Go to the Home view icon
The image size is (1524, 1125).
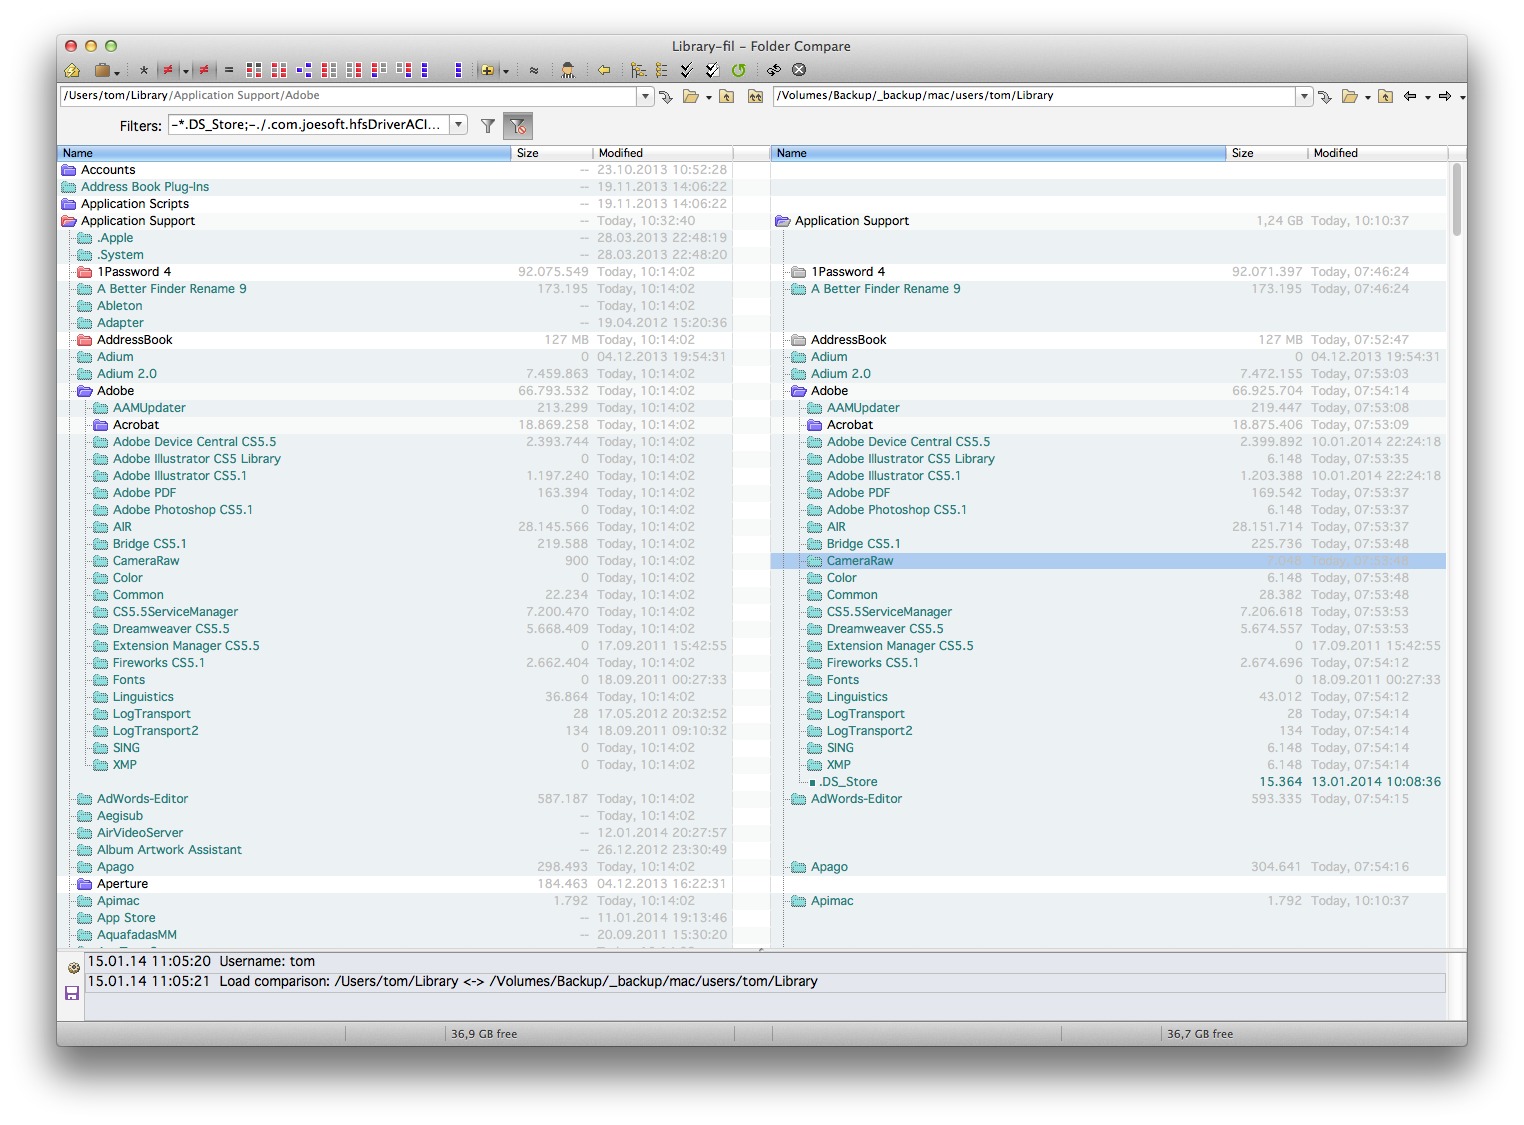click(x=72, y=70)
